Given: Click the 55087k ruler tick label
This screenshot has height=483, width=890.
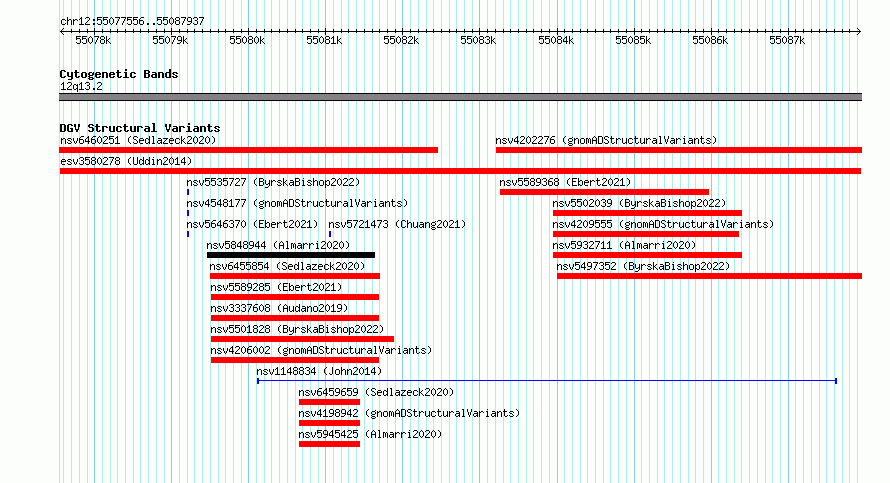Looking at the screenshot, I should [787, 40].
